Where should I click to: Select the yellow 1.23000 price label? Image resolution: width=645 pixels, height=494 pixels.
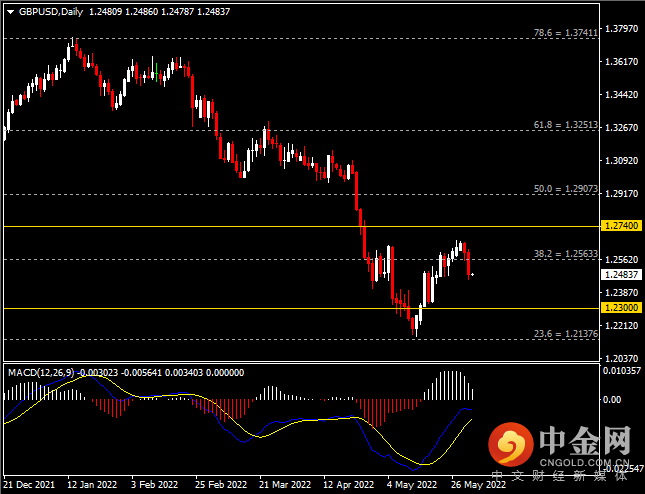point(622,308)
